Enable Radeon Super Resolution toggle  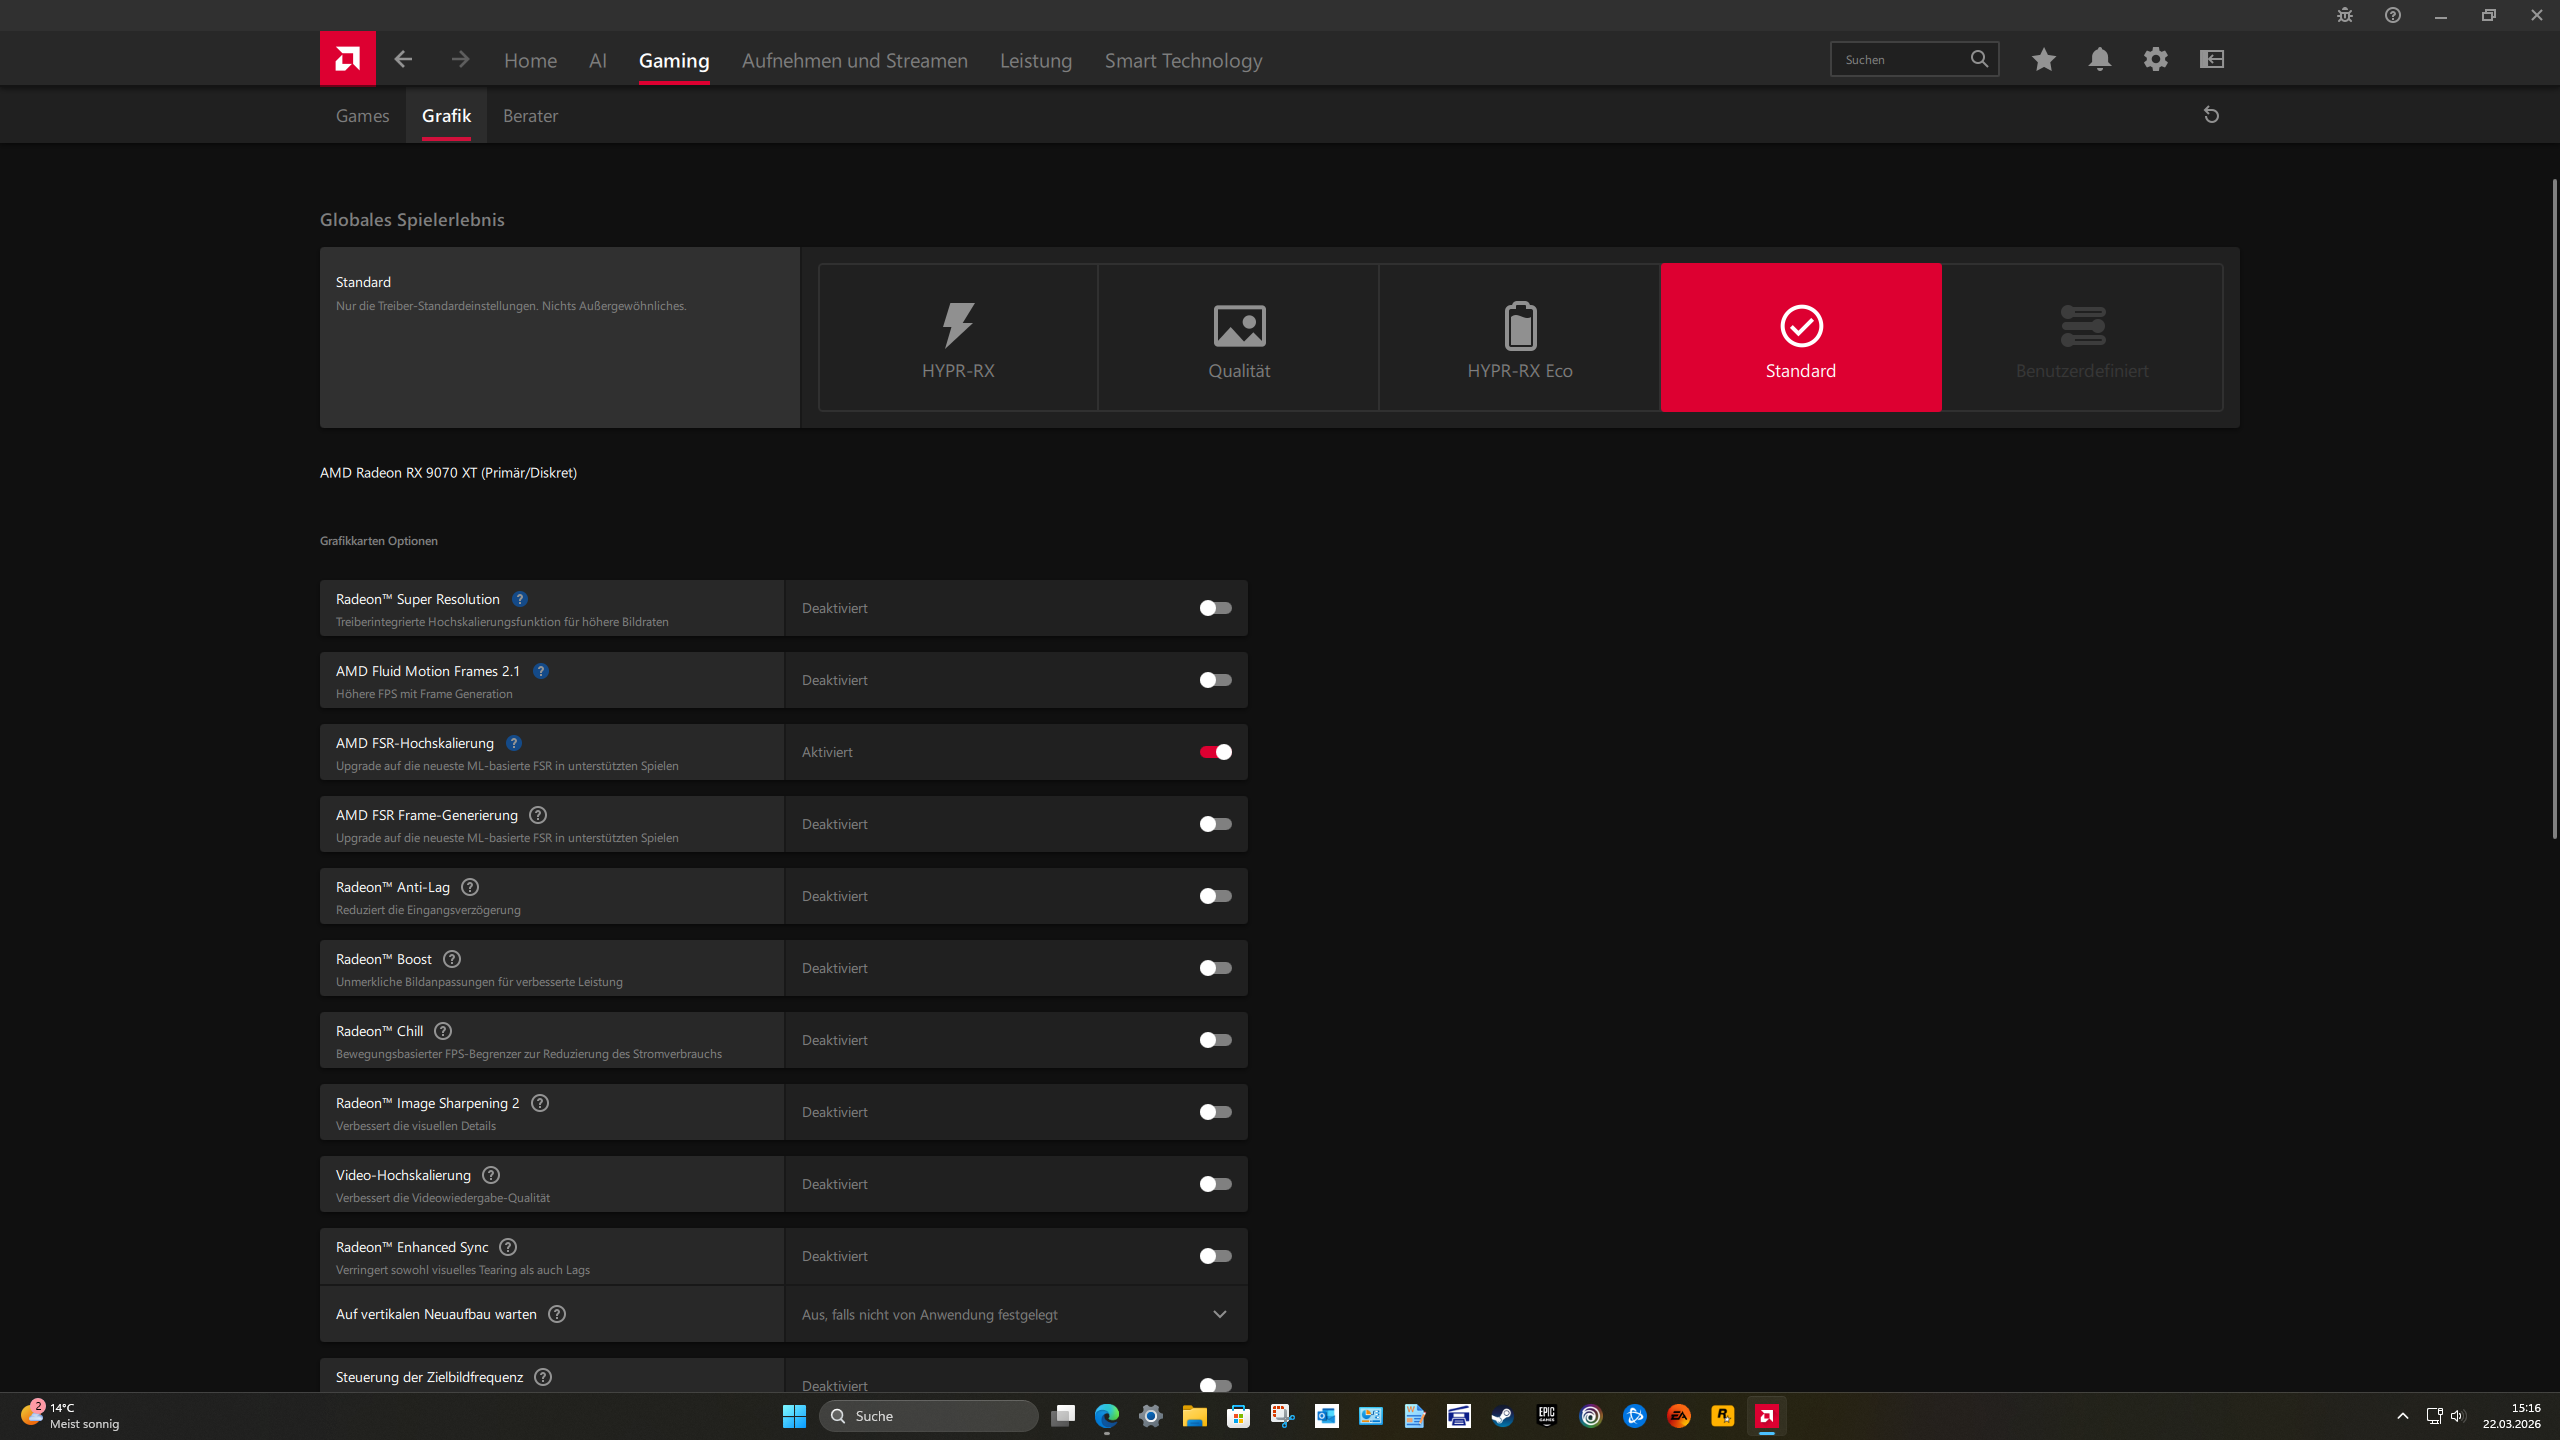(1215, 608)
